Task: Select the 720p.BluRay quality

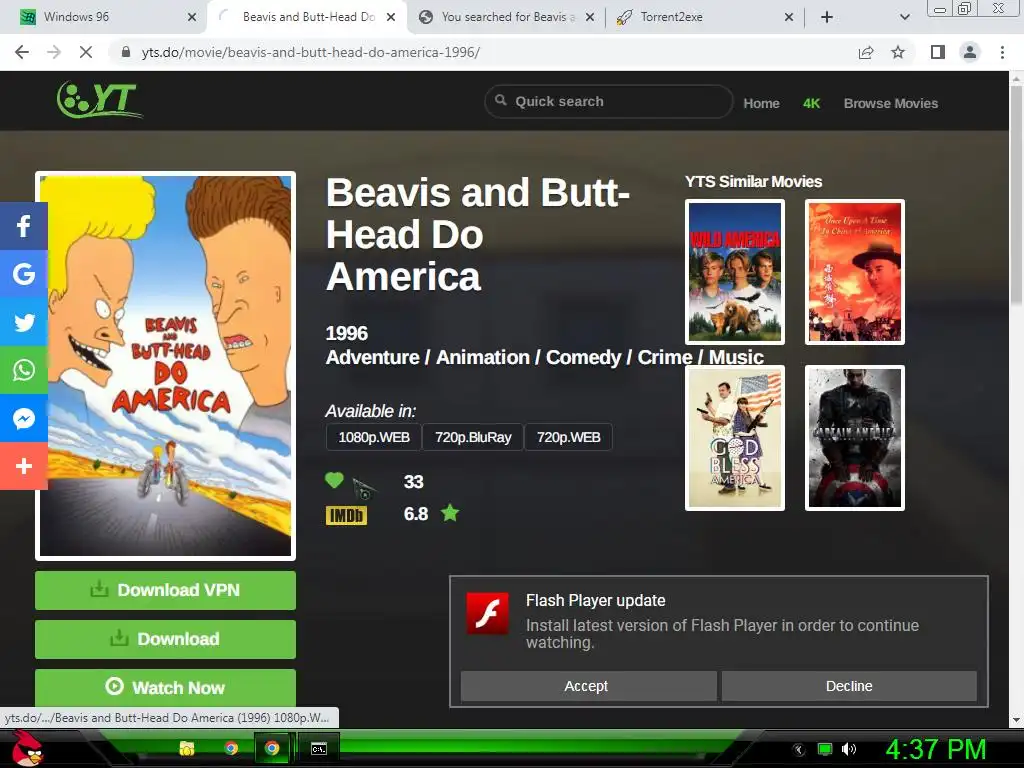Action: click(473, 437)
